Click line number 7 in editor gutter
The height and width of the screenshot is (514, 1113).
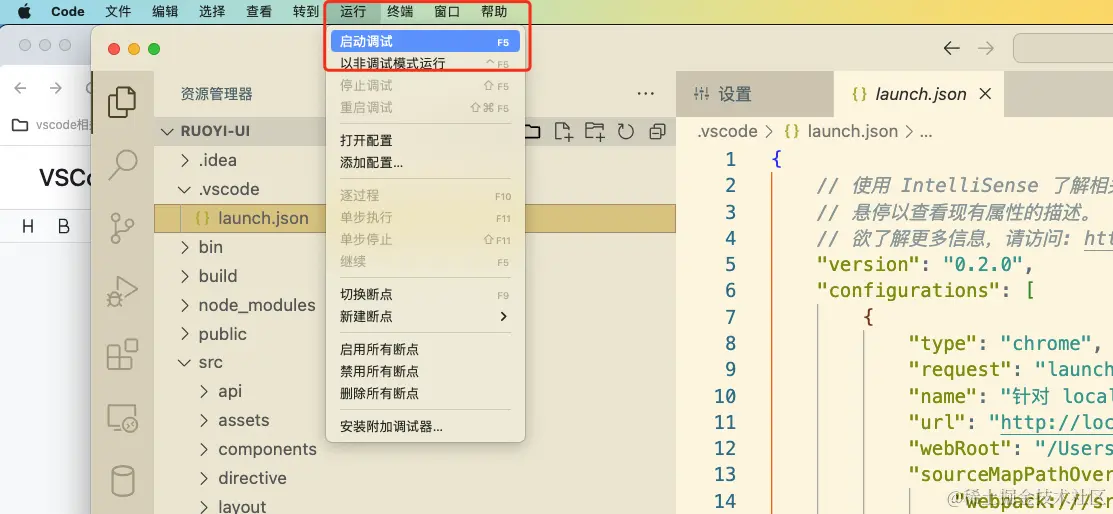[x=730, y=317]
